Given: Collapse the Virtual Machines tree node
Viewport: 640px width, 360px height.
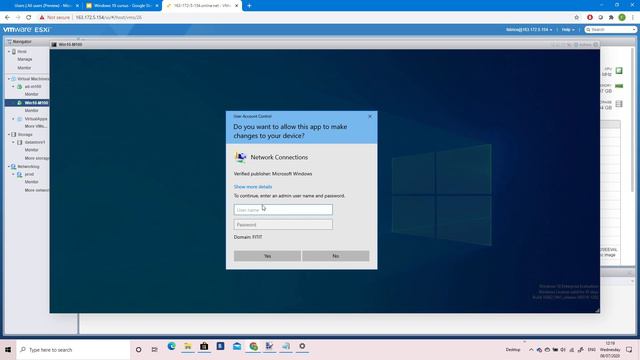Looking at the screenshot, I should point(9,79).
